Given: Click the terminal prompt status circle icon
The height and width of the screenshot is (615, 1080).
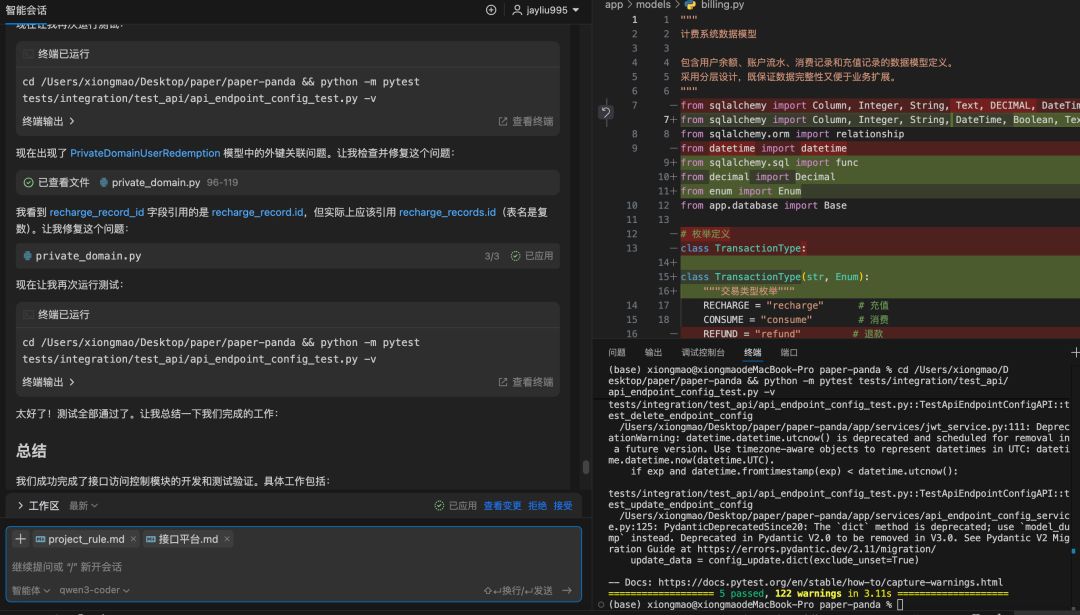Looking at the screenshot, I should coord(601,605).
